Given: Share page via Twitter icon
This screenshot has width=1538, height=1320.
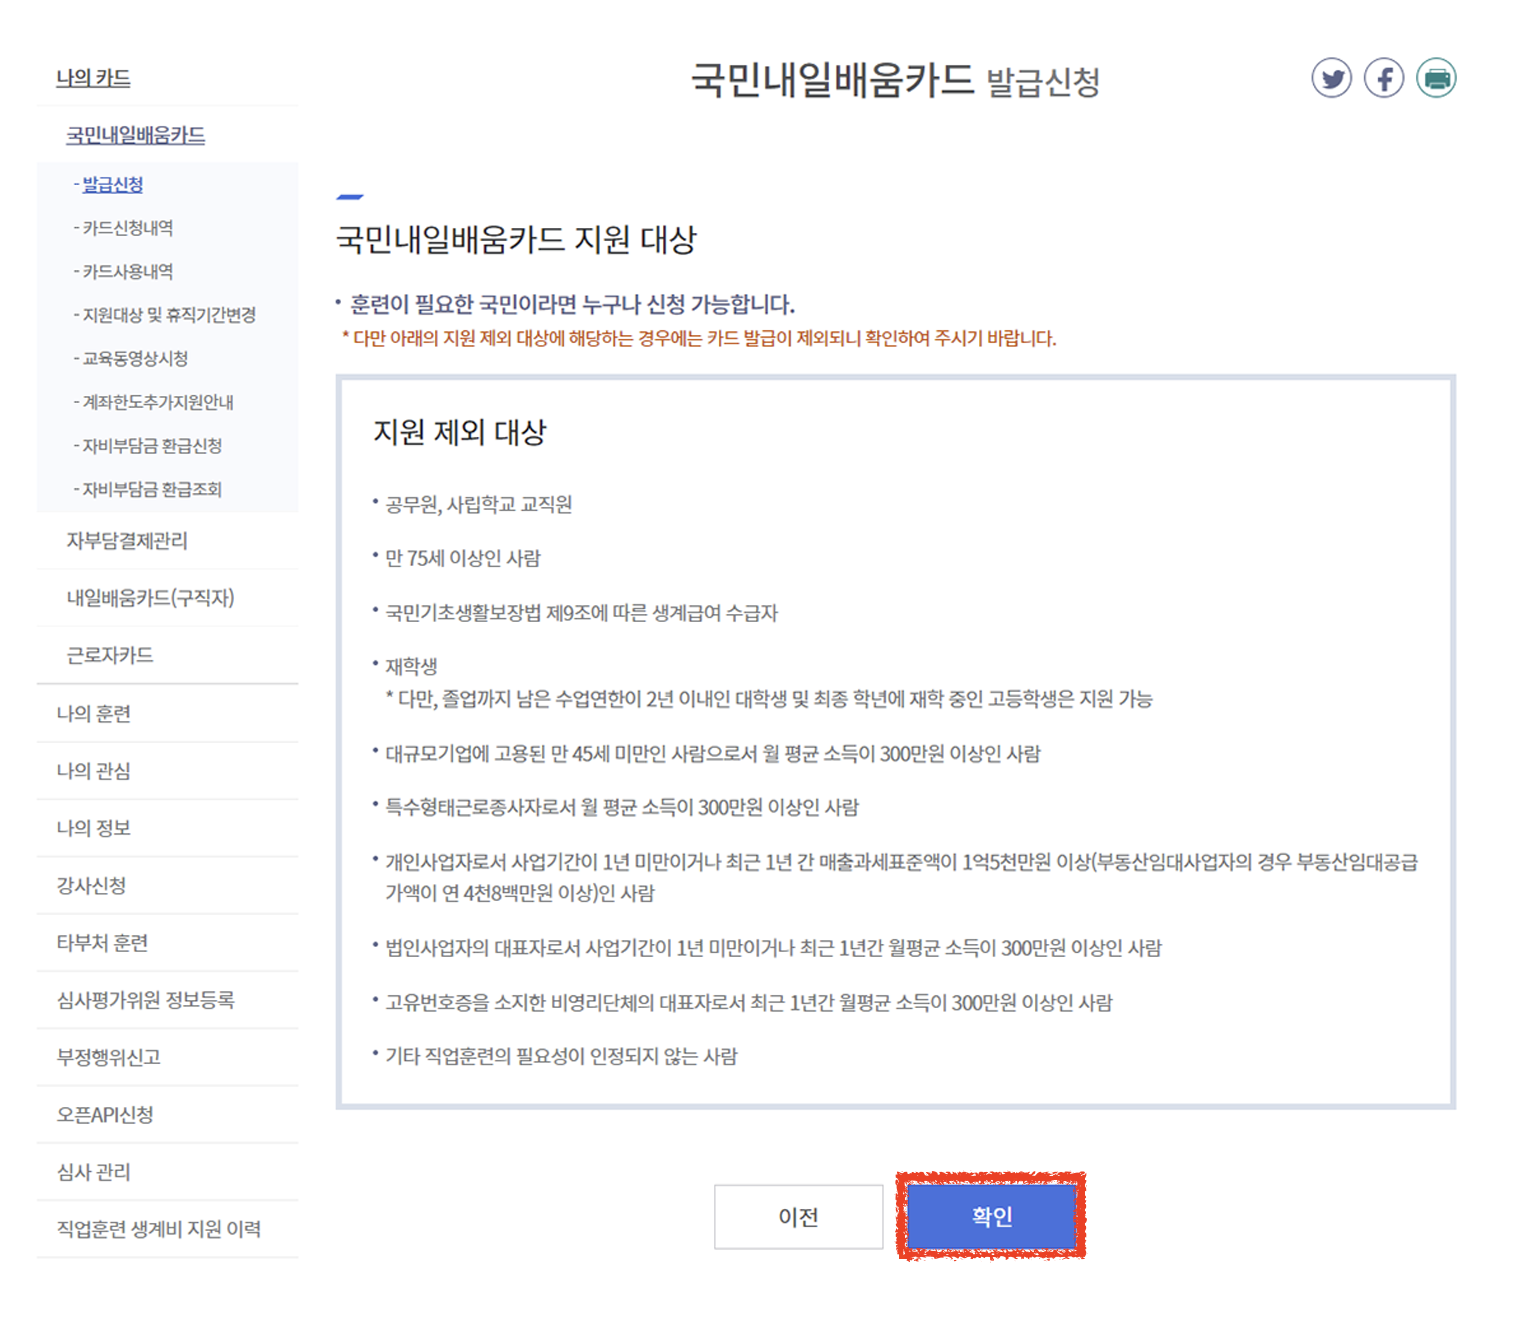Looking at the screenshot, I should (x=1331, y=78).
